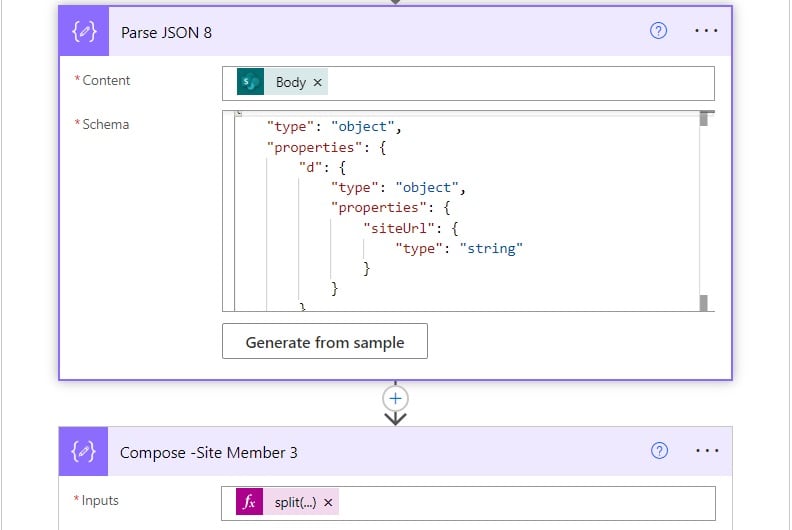The height and width of the screenshot is (530, 792).
Task: Click inside the Schema code editor
Action: click(x=467, y=212)
